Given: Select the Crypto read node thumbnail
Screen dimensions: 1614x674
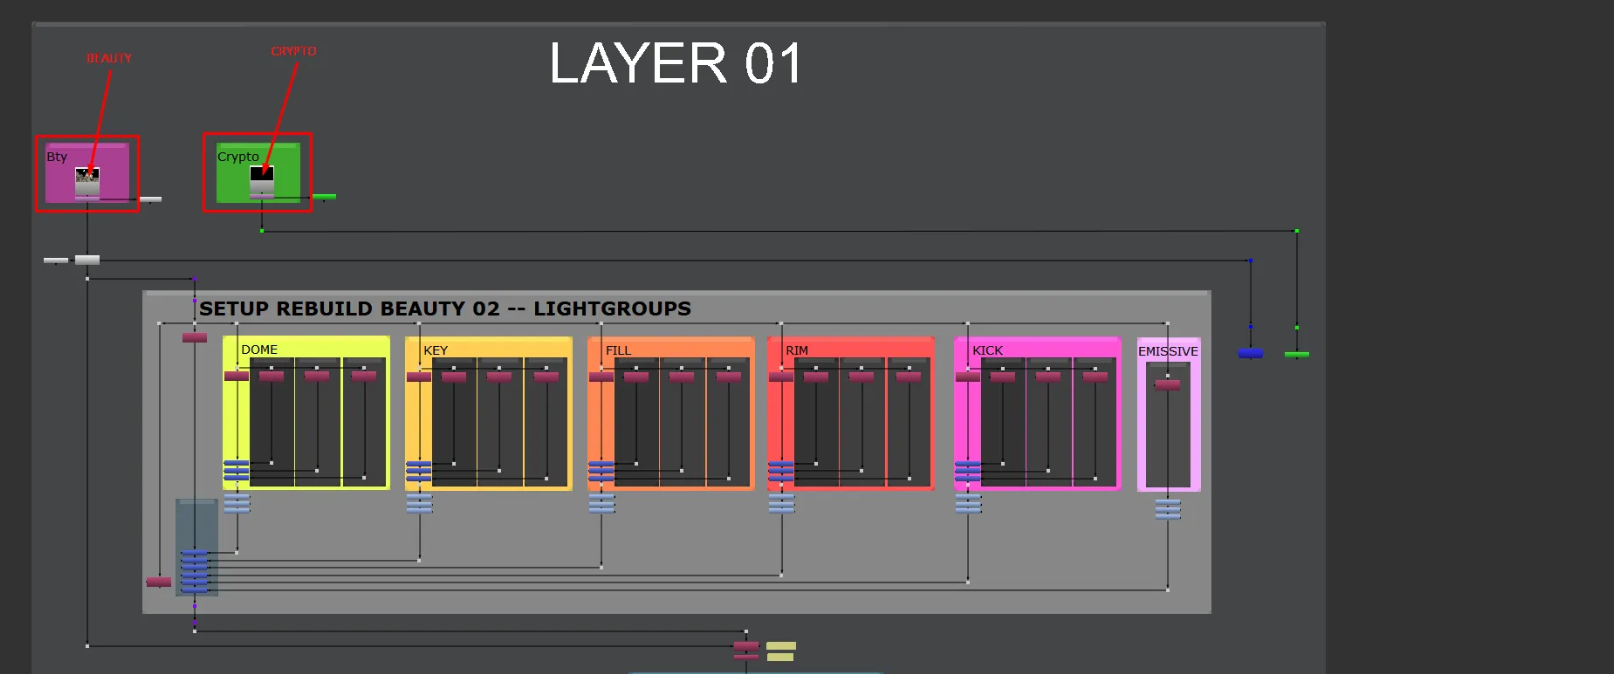Looking at the screenshot, I should [x=262, y=180].
